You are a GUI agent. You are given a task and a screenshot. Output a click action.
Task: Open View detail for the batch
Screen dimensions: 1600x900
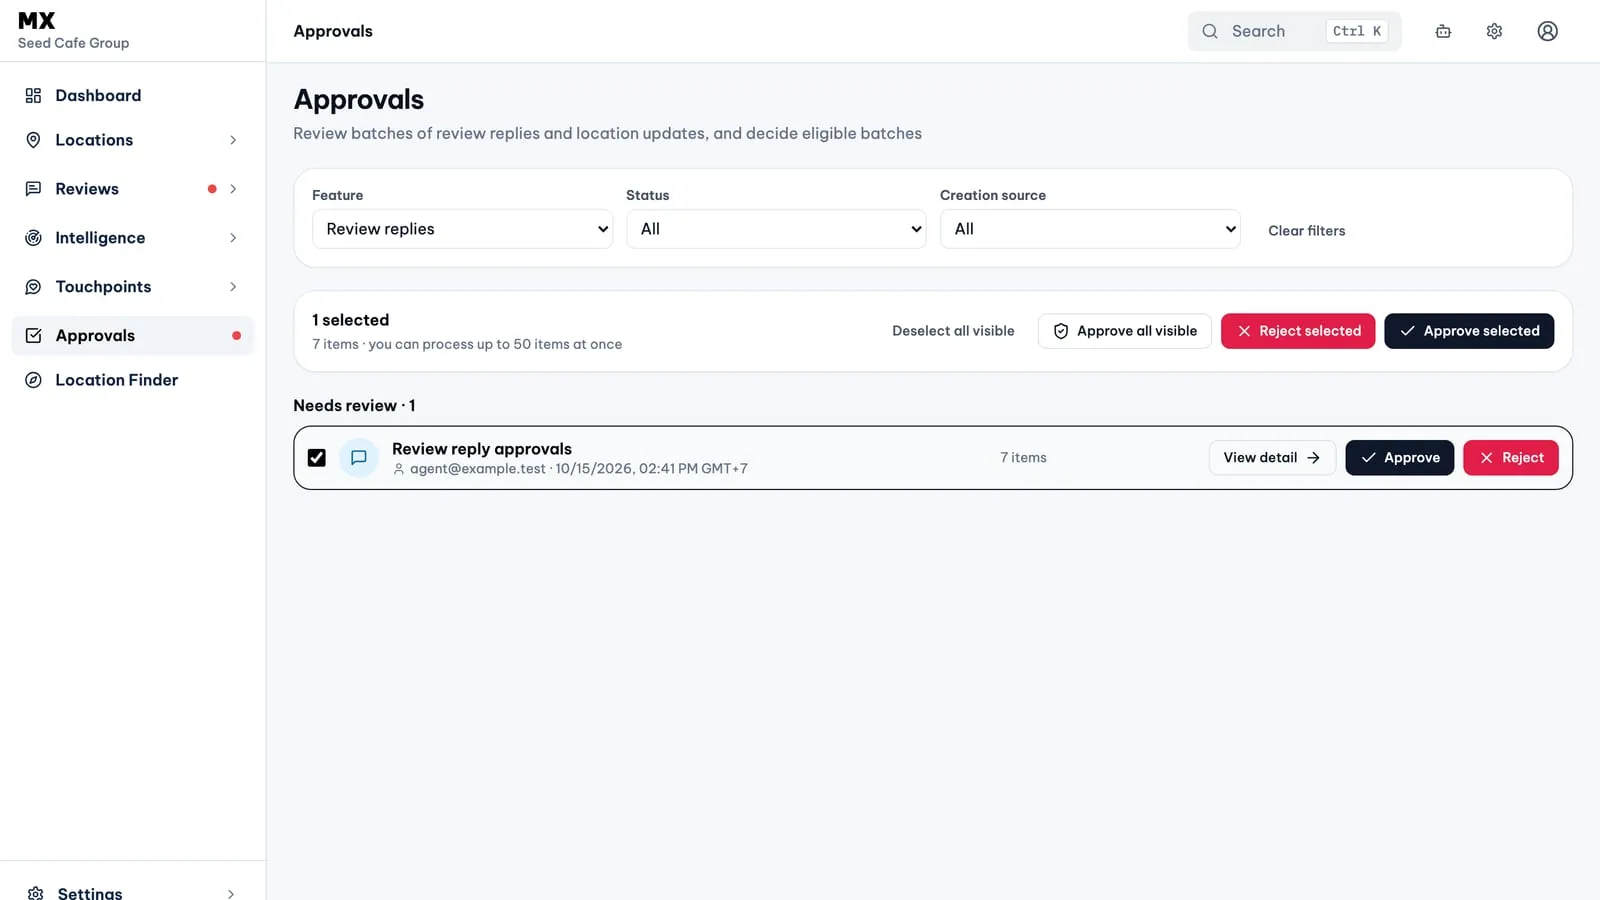coord(1272,458)
